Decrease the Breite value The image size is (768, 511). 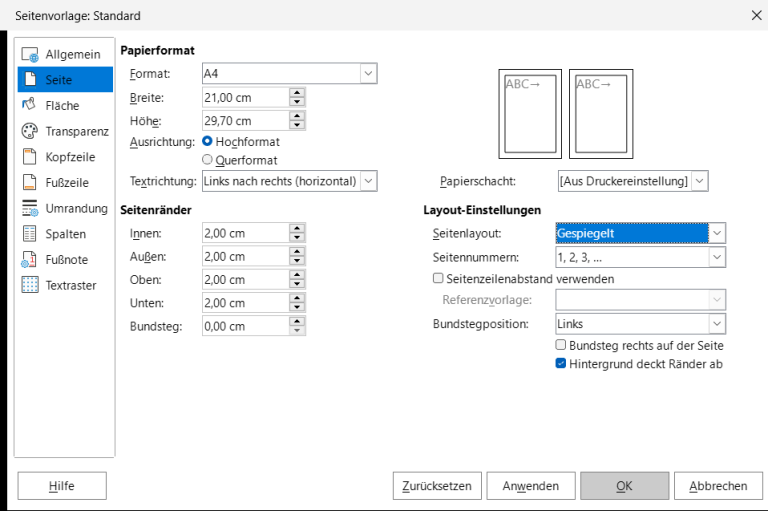297,102
